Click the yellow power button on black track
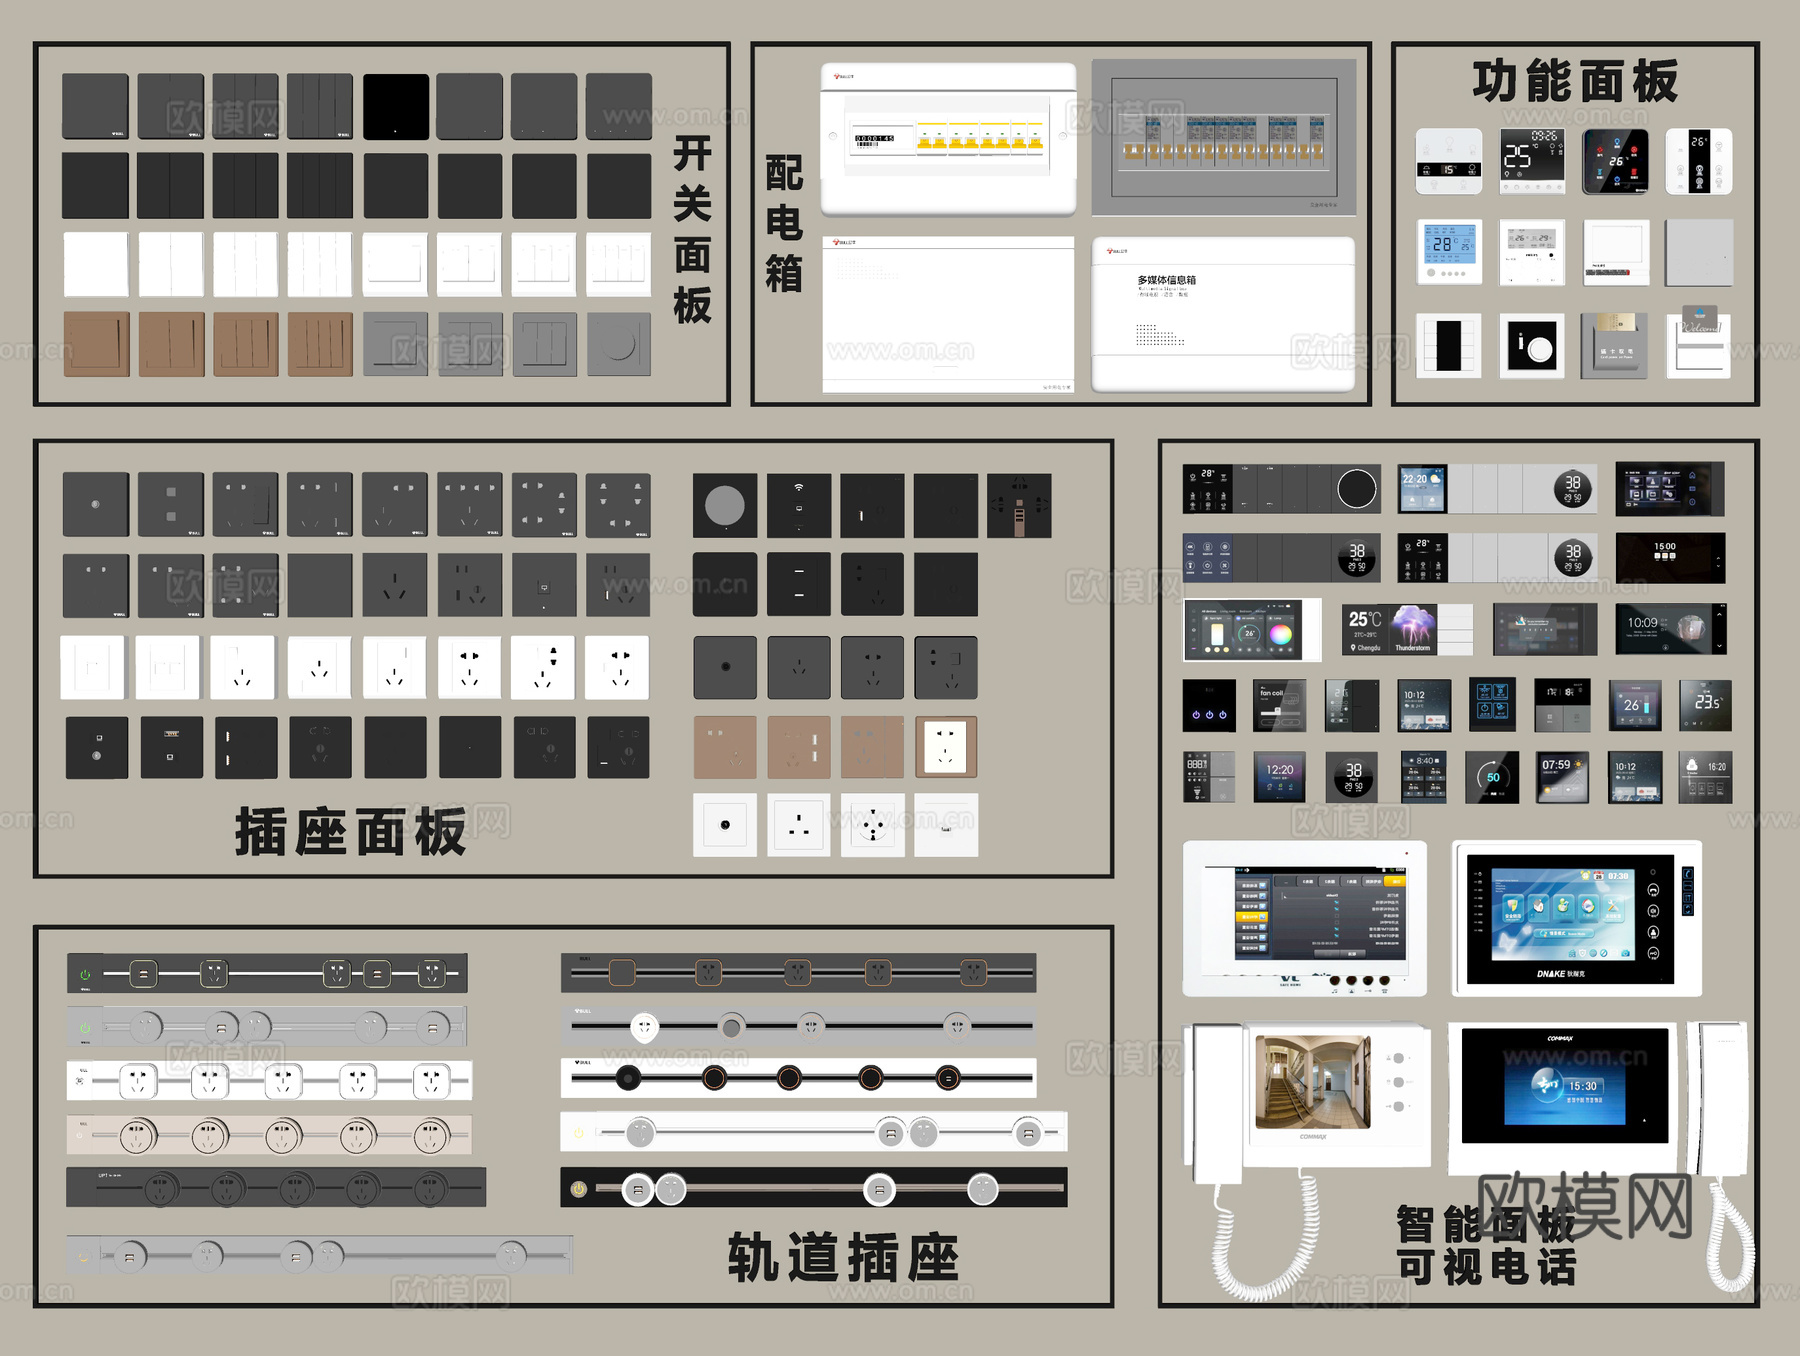1800x1356 pixels. [x=578, y=1189]
